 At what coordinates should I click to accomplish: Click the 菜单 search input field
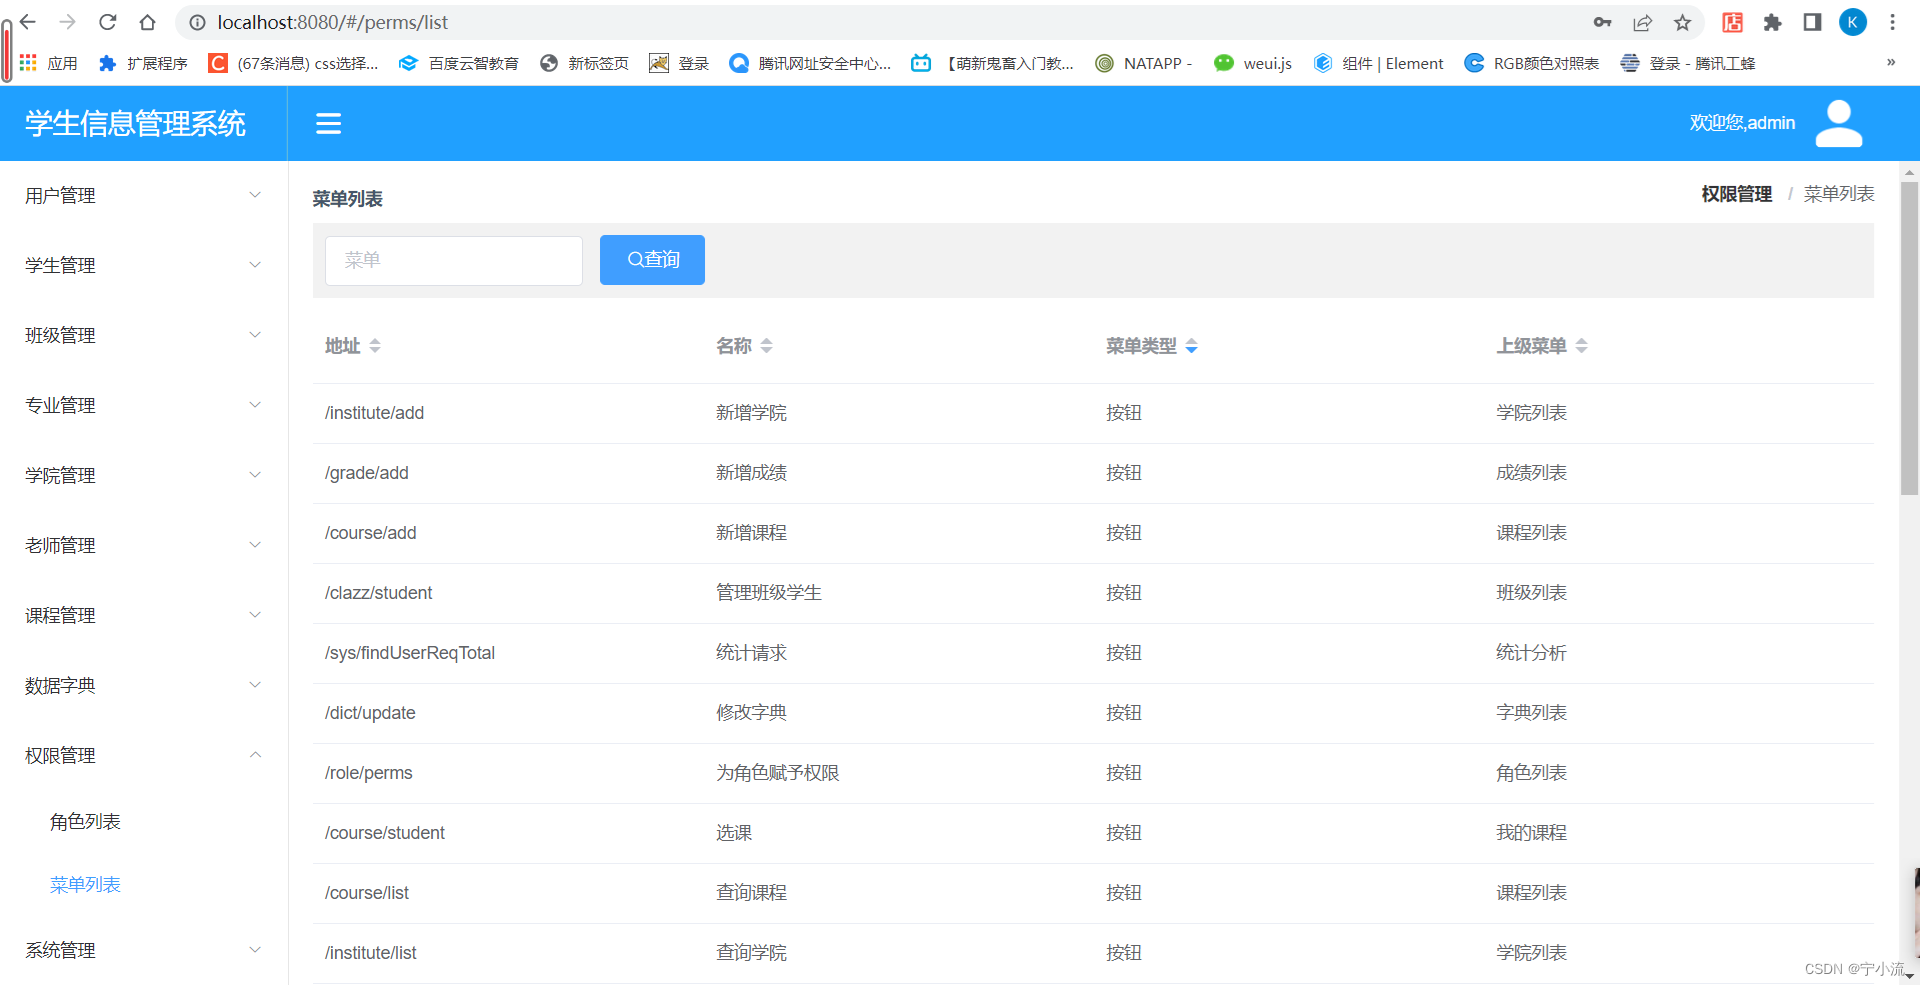[x=454, y=260]
